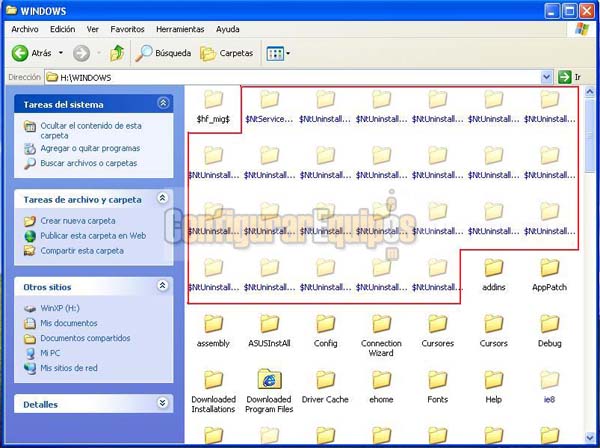Screen dimensions: 600x448
Task: Expand the address bar dropdown arrow
Action: coord(547,77)
